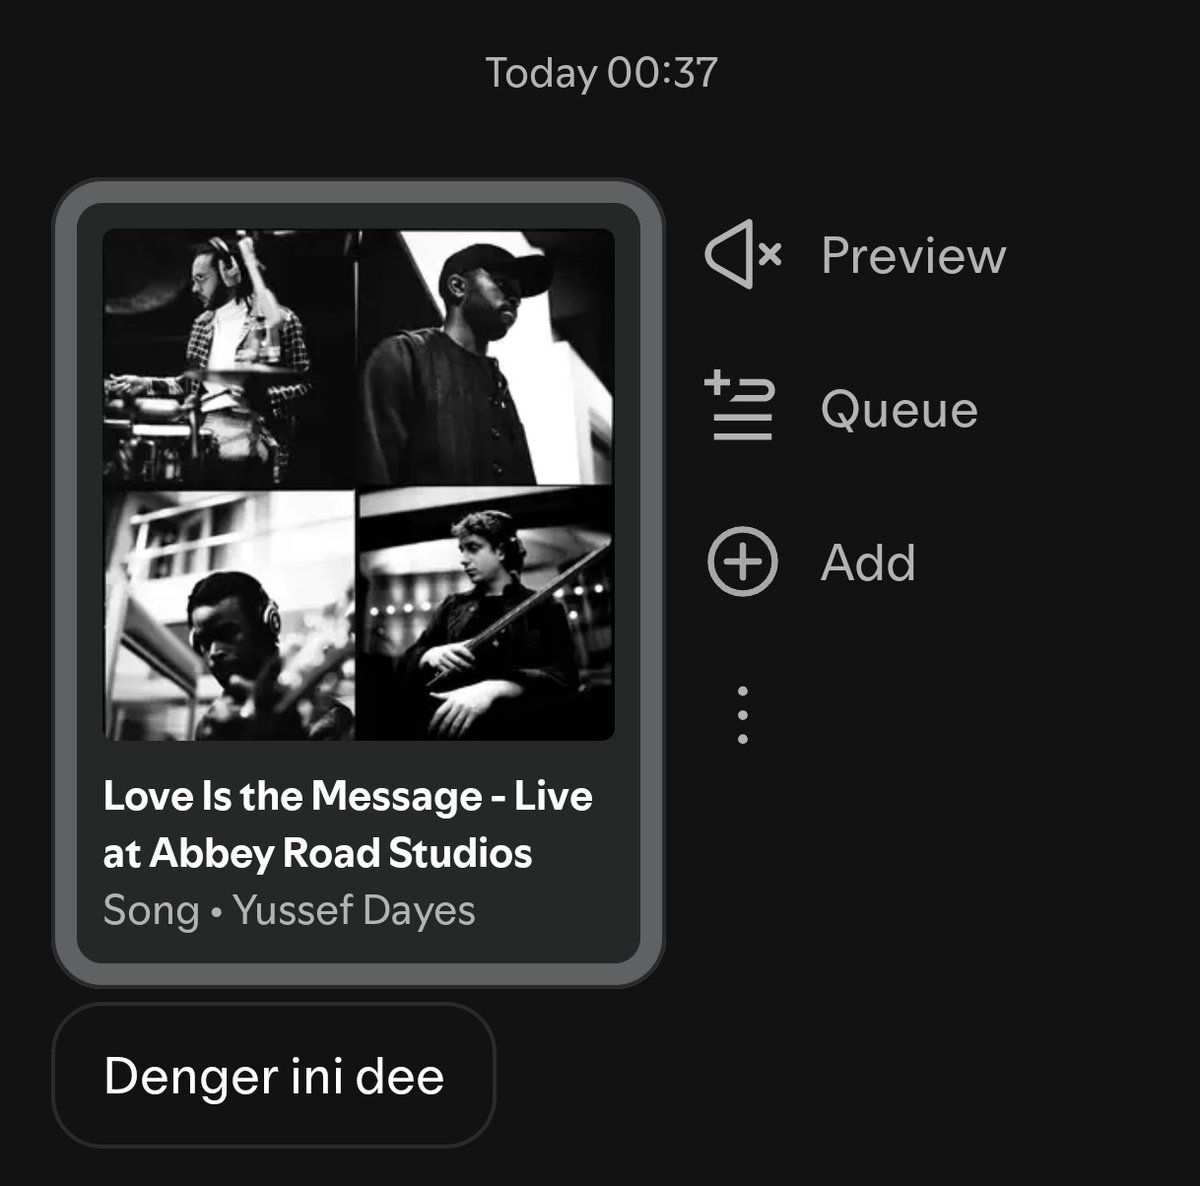Tap the Queue label
Image resolution: width=1200 pixels, height=1186 pixels.
point(899,410)
